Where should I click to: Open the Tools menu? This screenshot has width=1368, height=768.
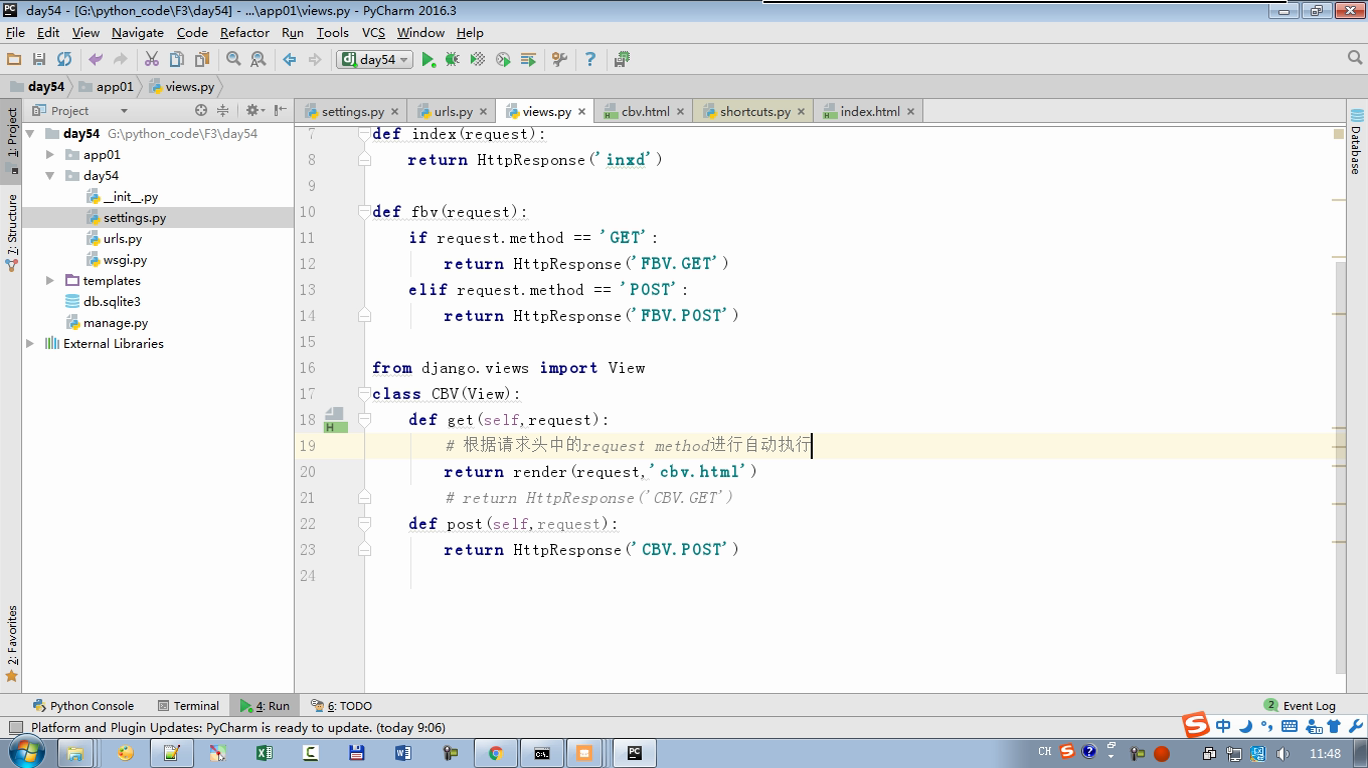click(332, 33)
